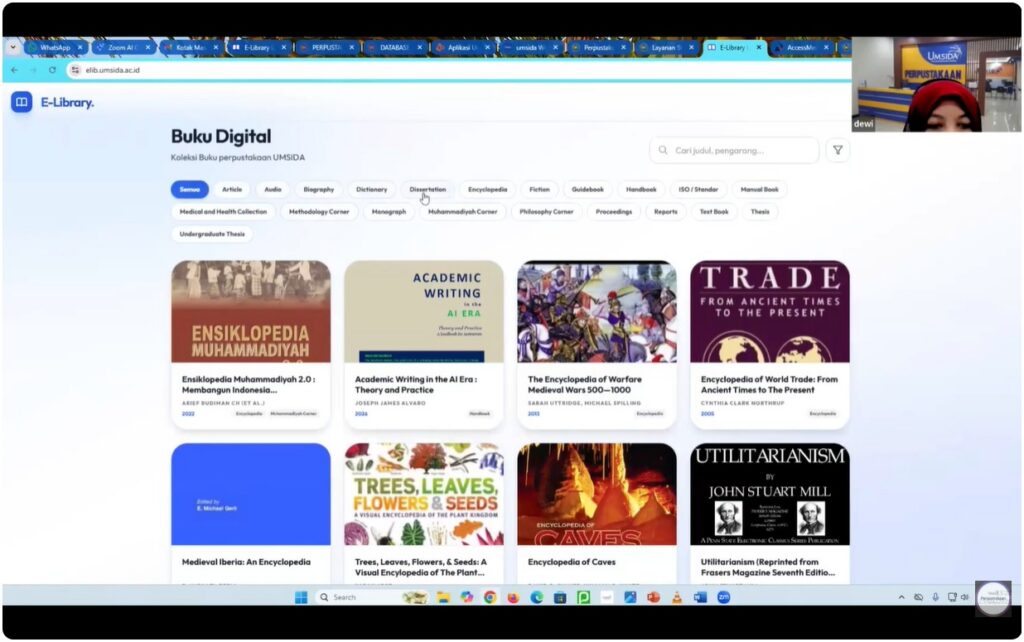Click the browser reload icon
The image size is (1024, 642).
(x=52, y=70)
